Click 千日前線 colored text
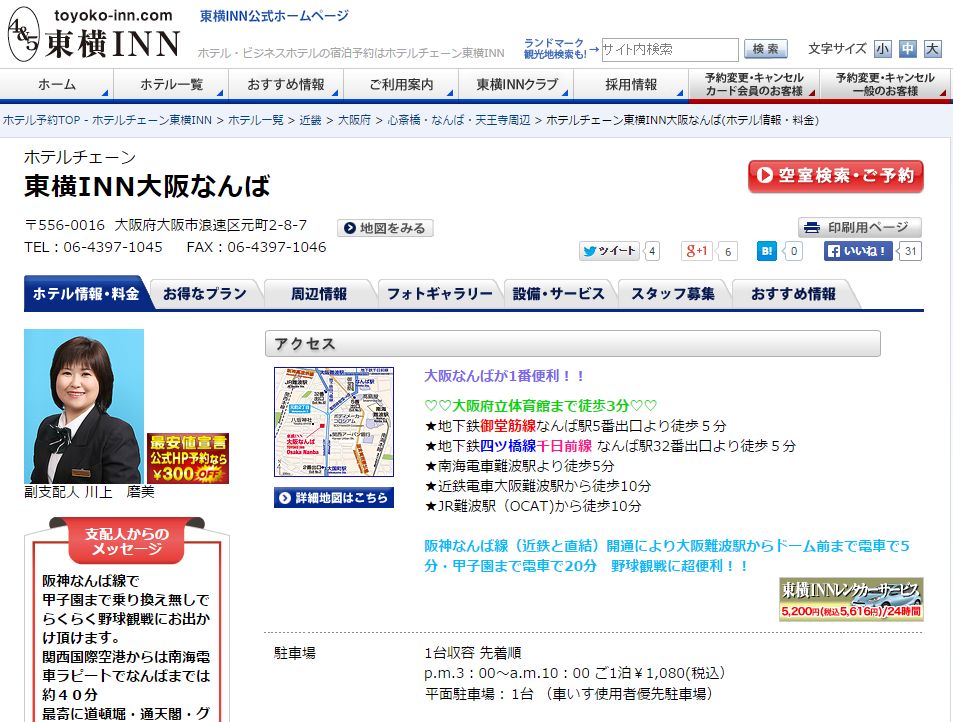Image resolution: width=953 pixels, height=722 pixels. [564, 445]
